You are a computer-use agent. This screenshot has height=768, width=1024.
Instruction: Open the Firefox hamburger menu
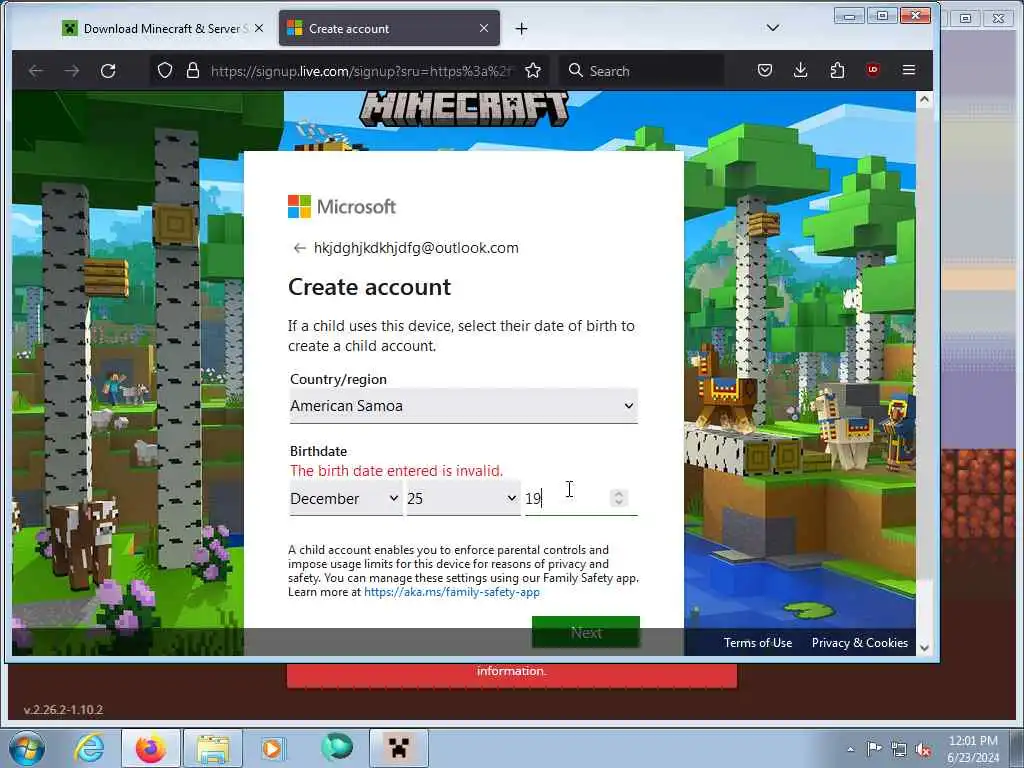[x=908, y=70]
